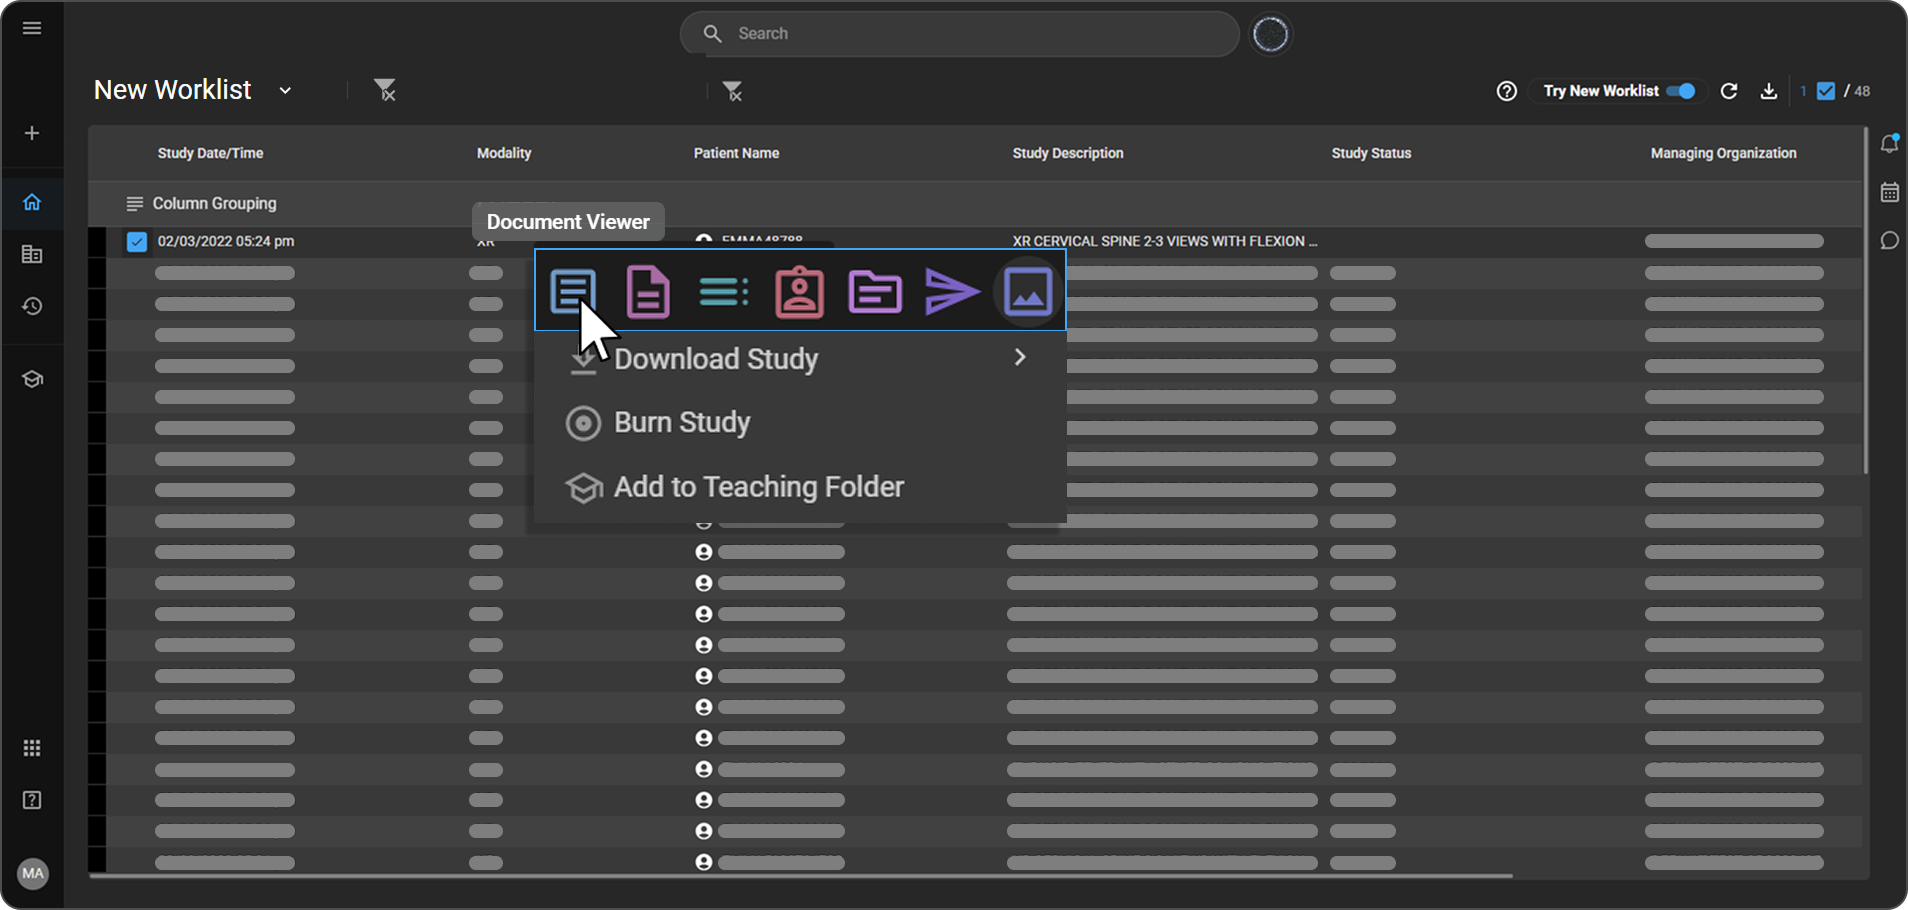Image resolution: width=1908 pixels, height=910 pixels.
Task: Click the refresh worklist icon
Action: click(1729, 91)
